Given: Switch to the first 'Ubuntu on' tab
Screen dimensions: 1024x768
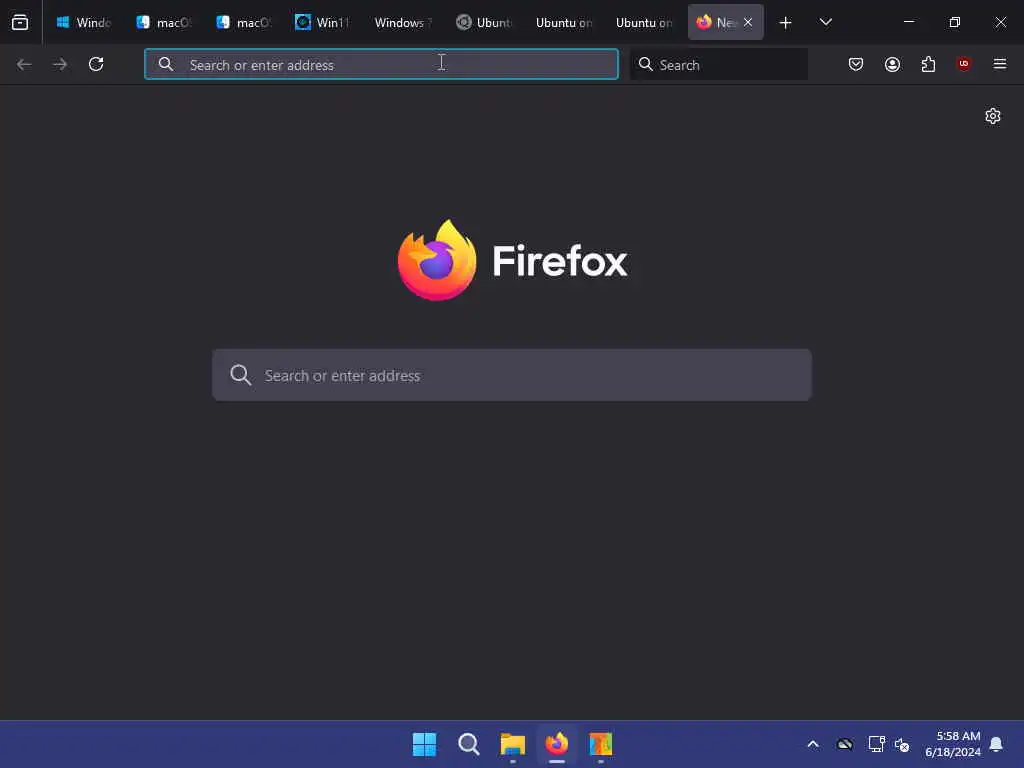Looking at the screenshot, I should click(x=564, y=22).
